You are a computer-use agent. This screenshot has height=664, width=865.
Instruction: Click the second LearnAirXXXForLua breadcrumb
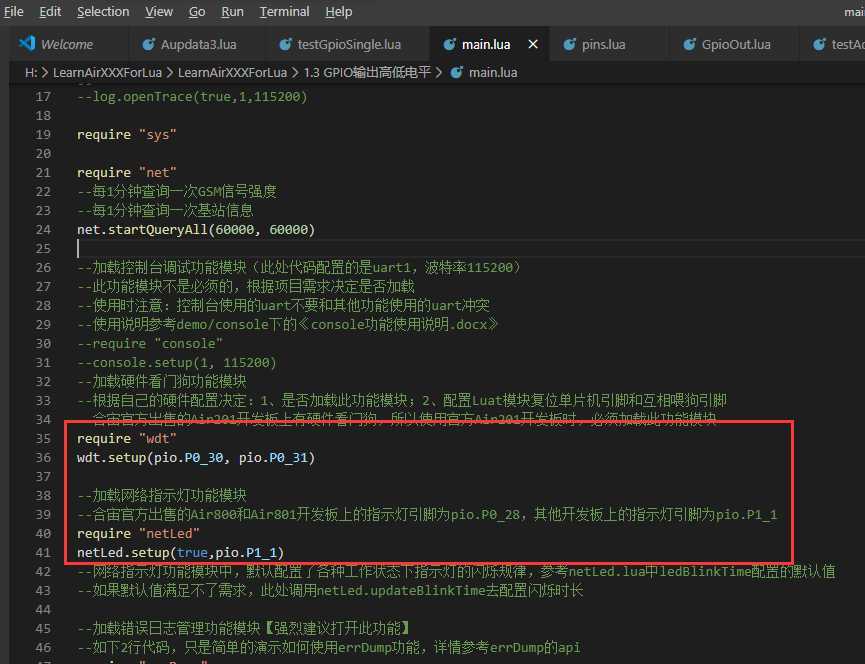coord(232,72)
